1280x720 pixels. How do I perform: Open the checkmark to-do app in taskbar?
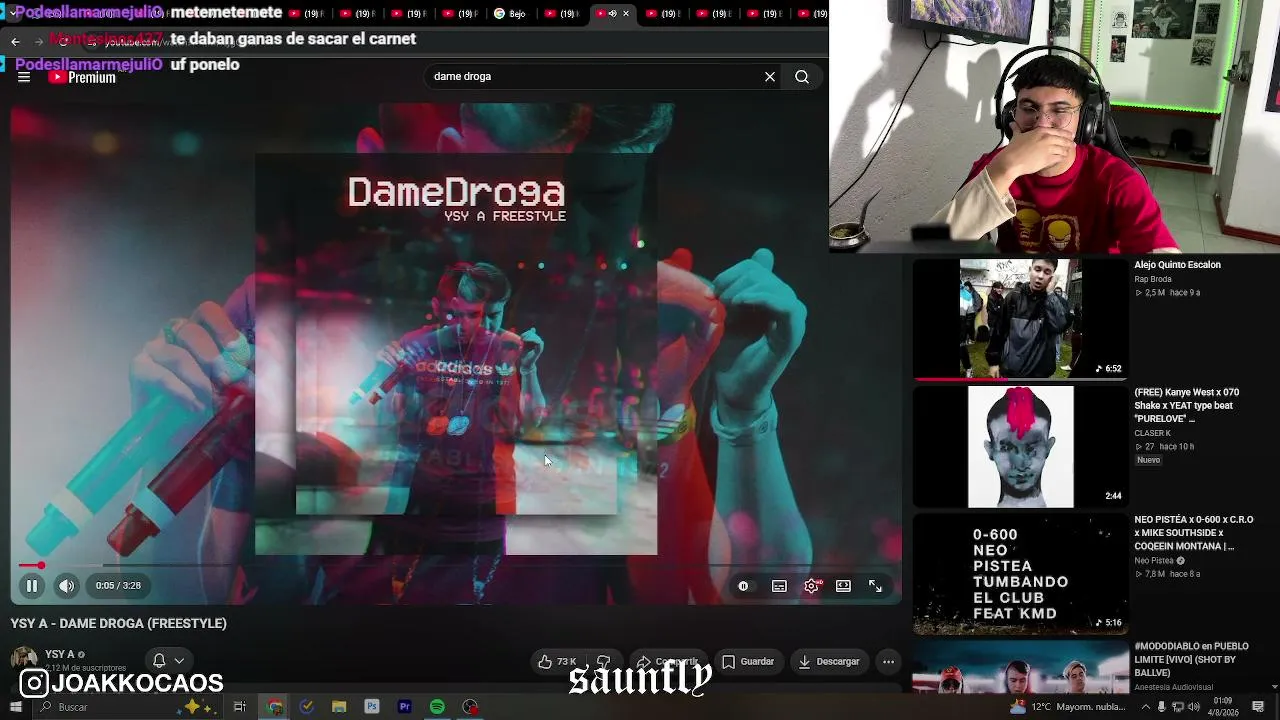307,707
